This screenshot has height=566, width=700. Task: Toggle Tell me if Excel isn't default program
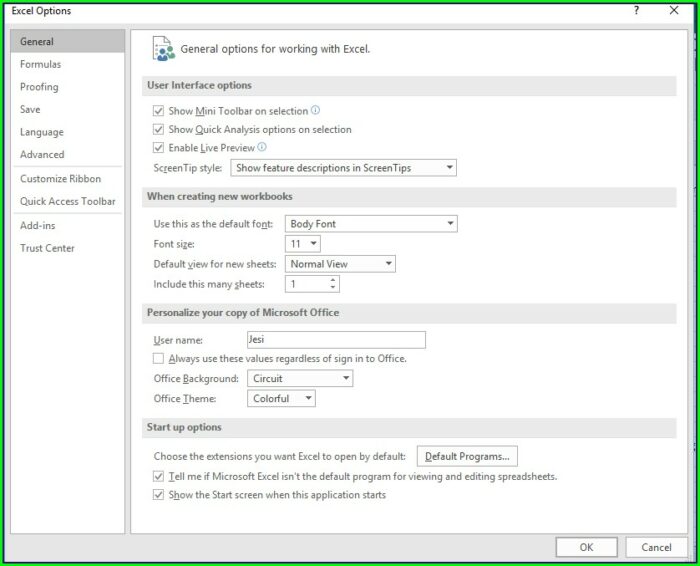pyautogui.click(x=158, y=476)
